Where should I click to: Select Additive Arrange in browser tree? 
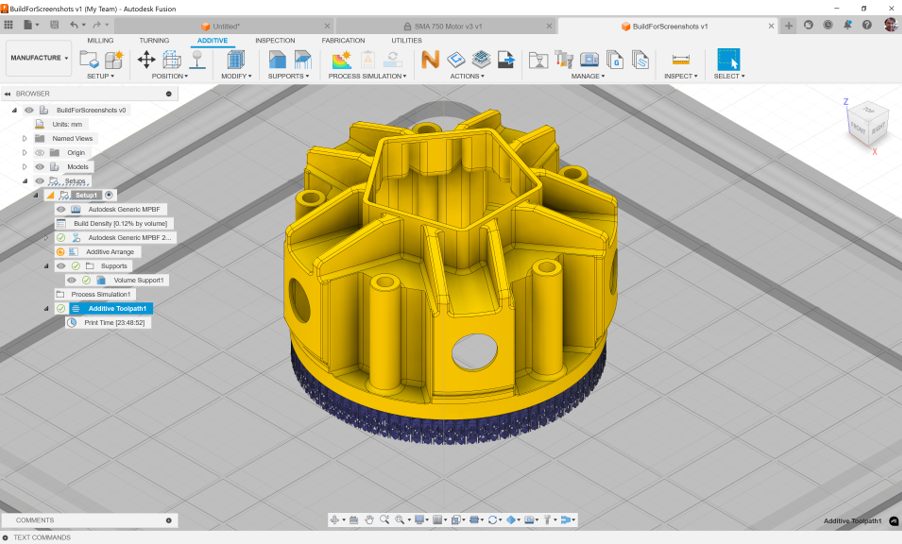pos(110,252)
